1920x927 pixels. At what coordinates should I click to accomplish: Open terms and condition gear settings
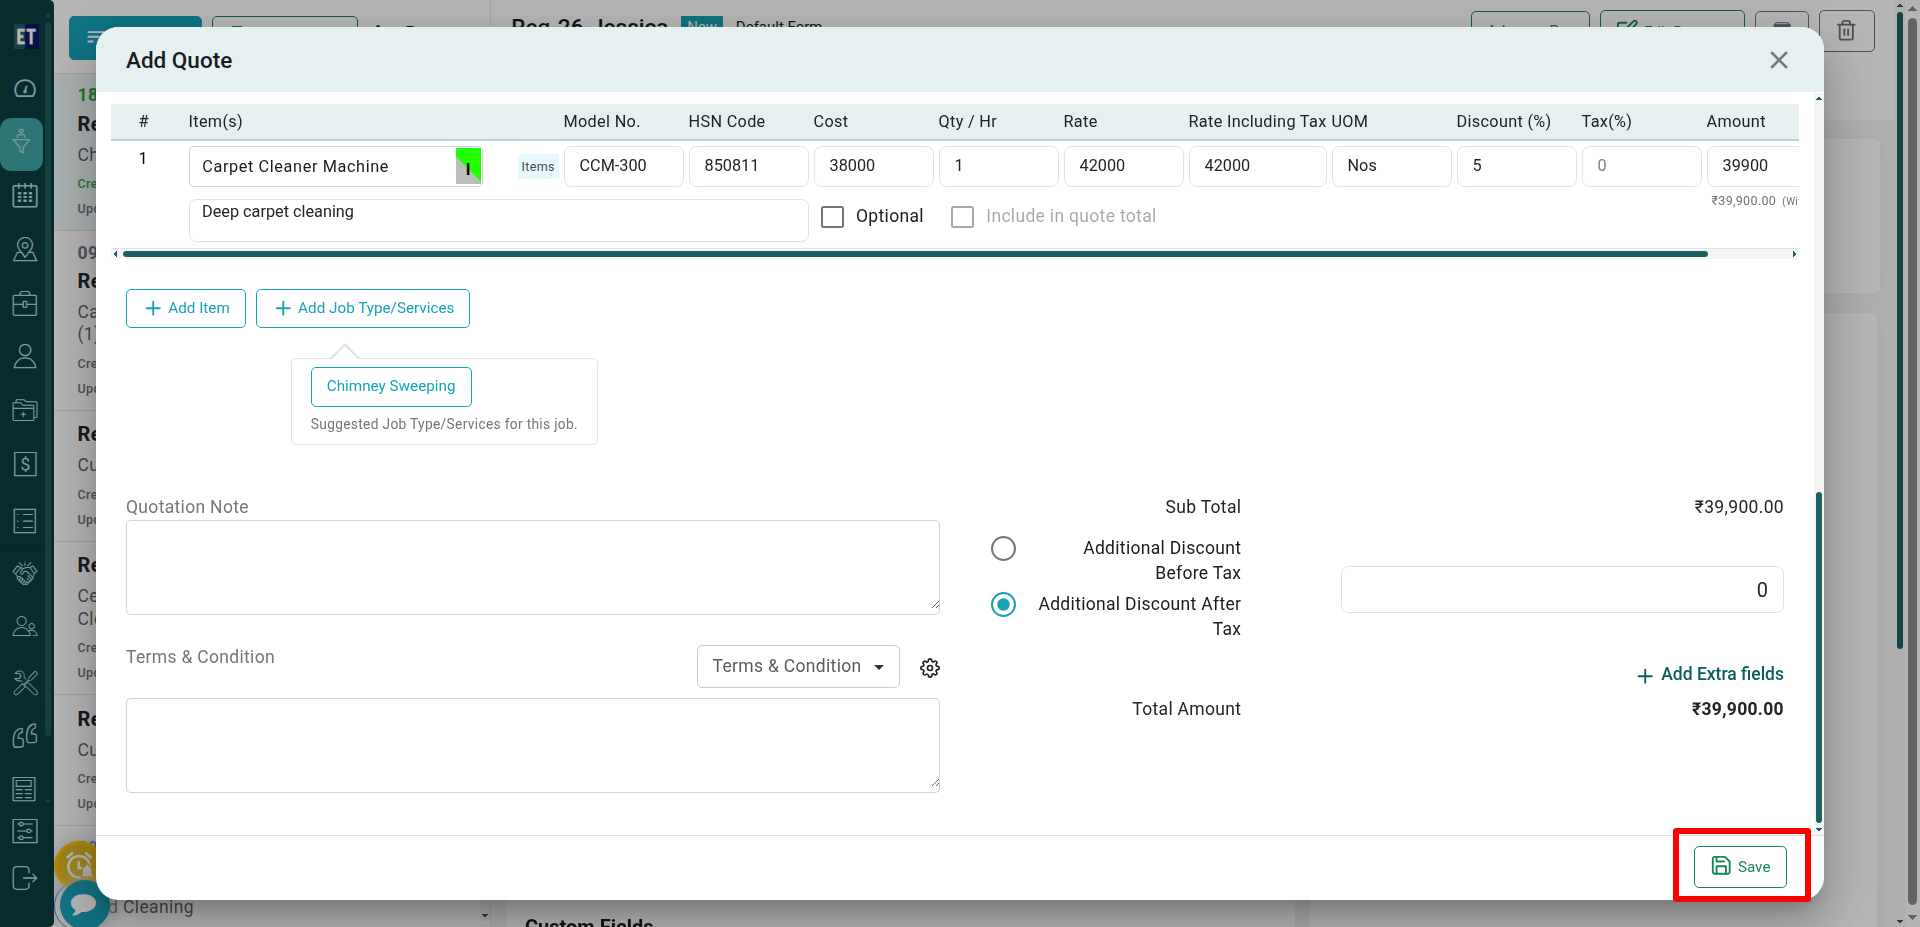click(930, 668)
